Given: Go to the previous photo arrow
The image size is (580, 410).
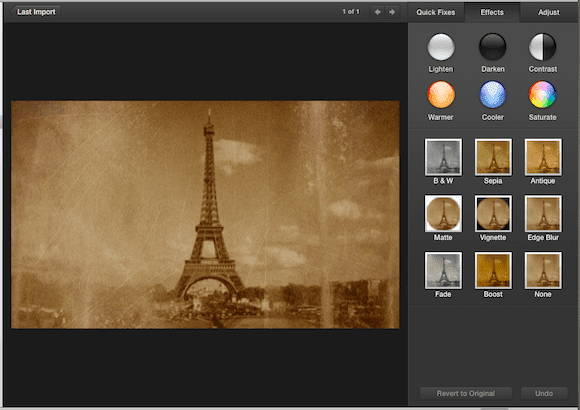Looking at the screenshot, I should [378, 12].
